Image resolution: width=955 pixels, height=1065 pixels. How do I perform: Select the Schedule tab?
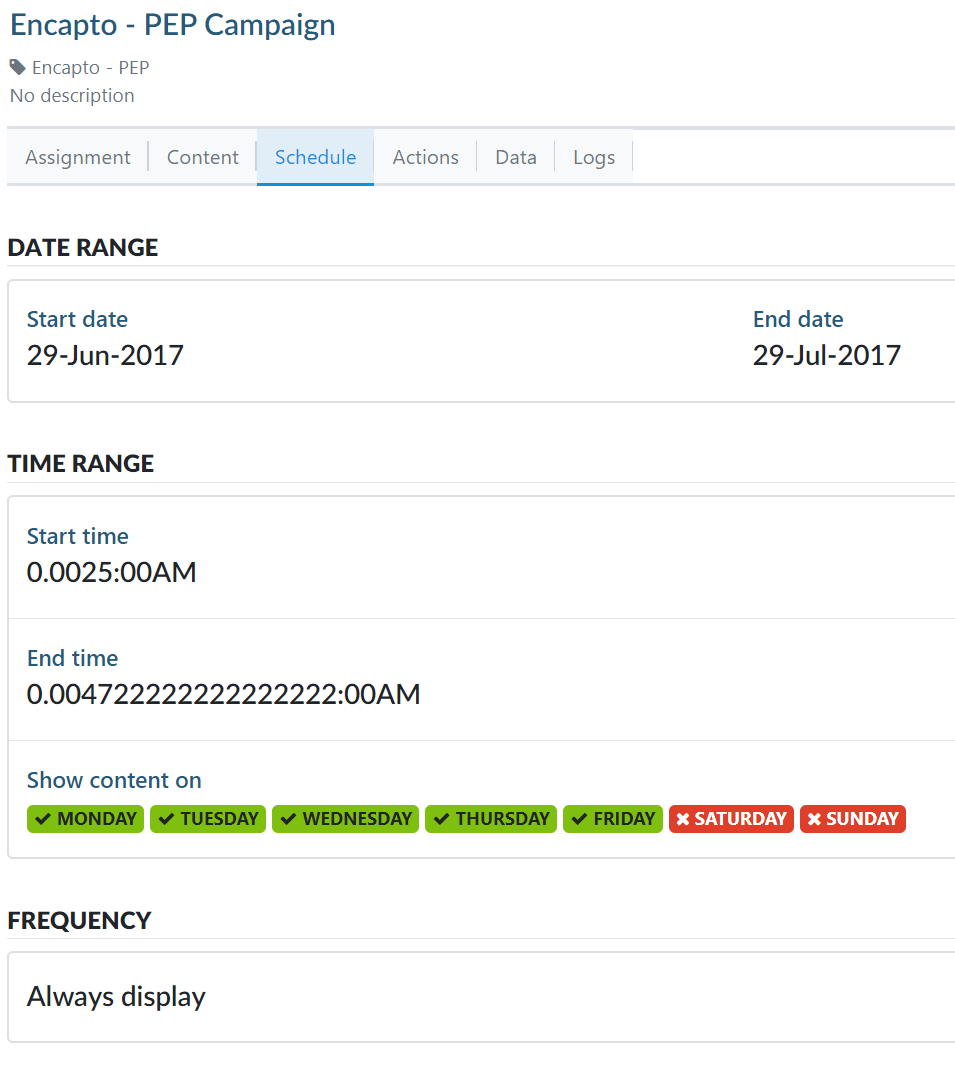[315, 157]
